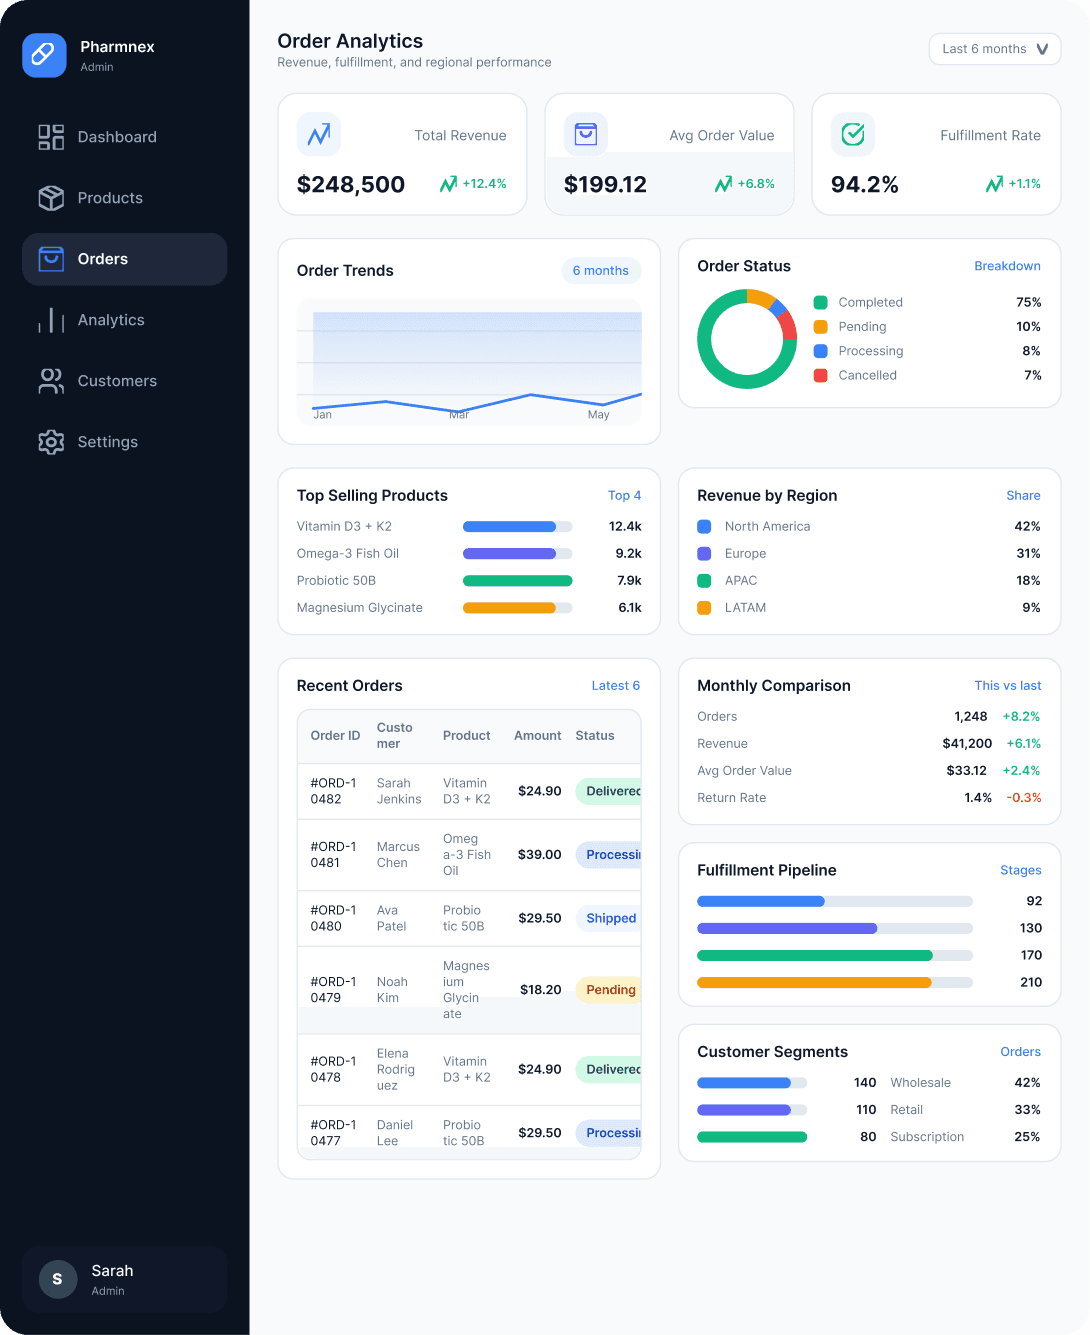Click the Fulfillment Rate checkmark icon
This screenshot has width=1090, height=1335.
click(x=853, y=134)
